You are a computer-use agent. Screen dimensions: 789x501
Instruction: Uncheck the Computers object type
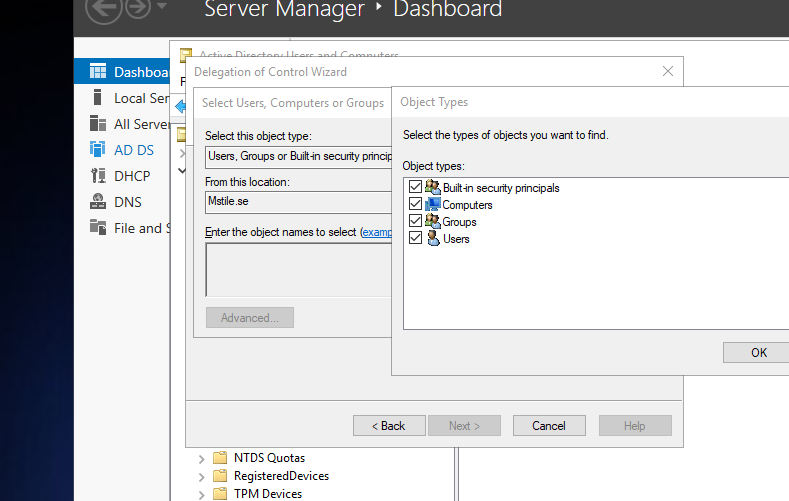[x=415, y=204]
